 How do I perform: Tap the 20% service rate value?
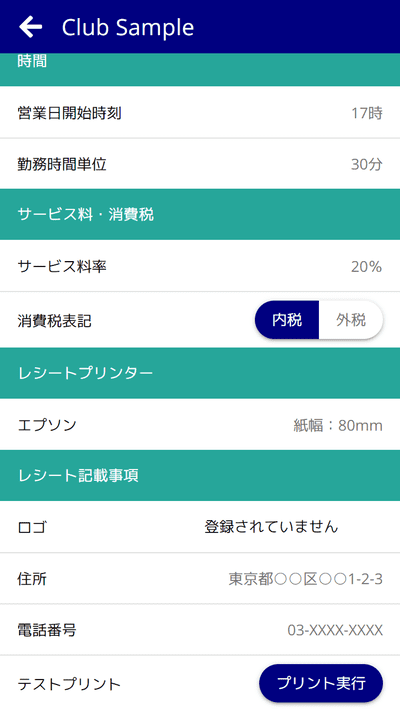(x=366, y=267)
